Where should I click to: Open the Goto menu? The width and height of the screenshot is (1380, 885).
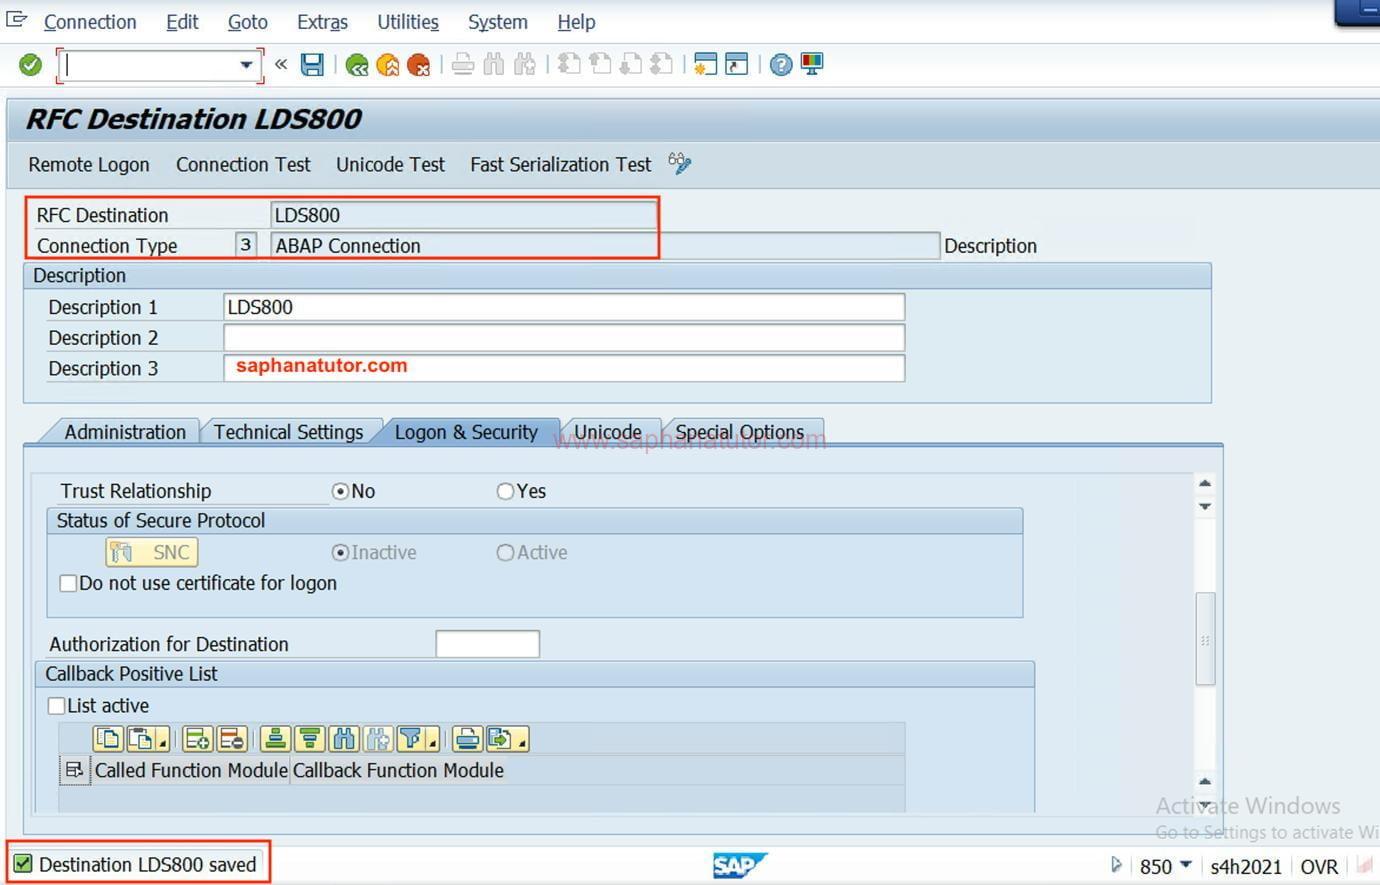click(x=247, y=22)
